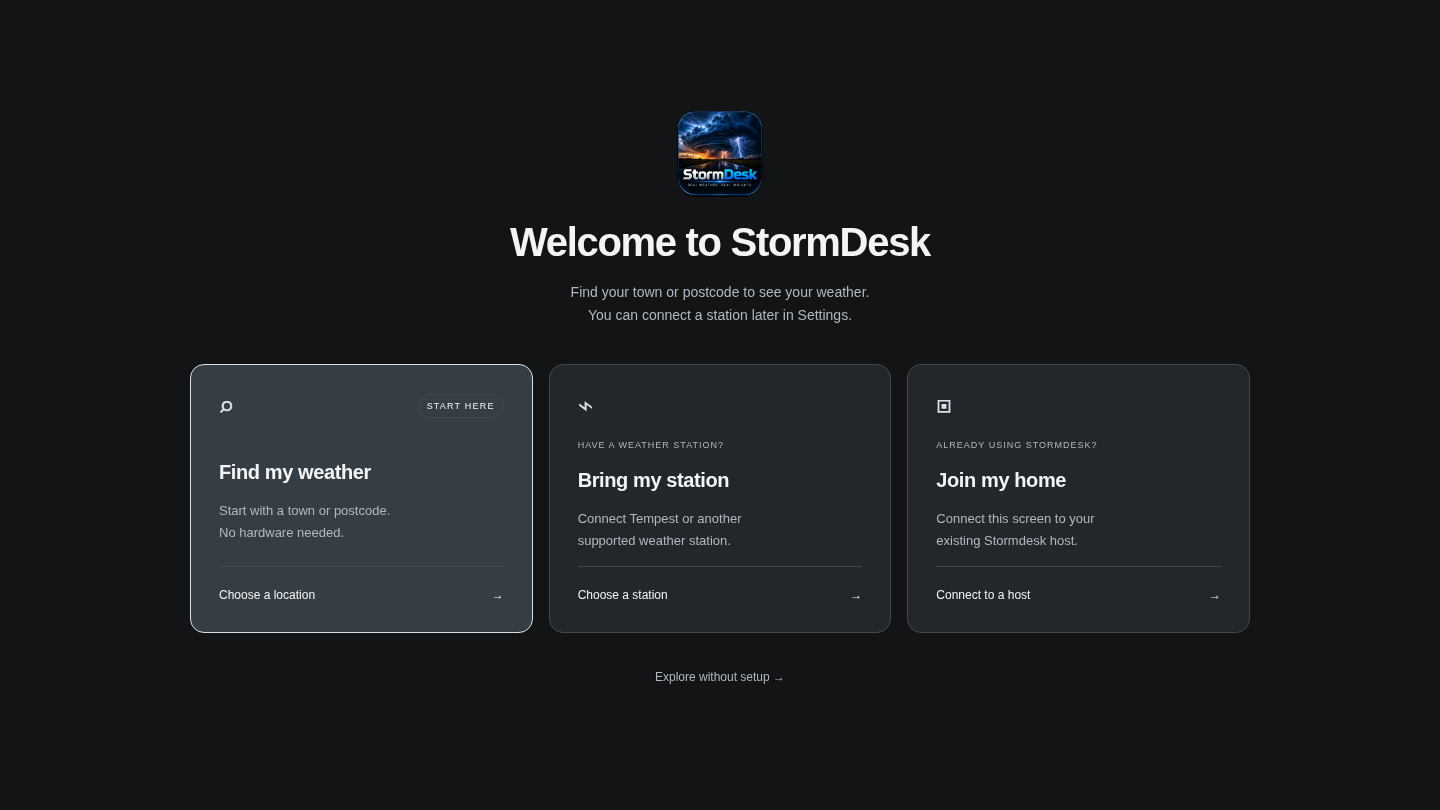Click the square host icon on Join my home
Image resolution: width=1440 pixels, height=810 pixels.
pos(944,406)
